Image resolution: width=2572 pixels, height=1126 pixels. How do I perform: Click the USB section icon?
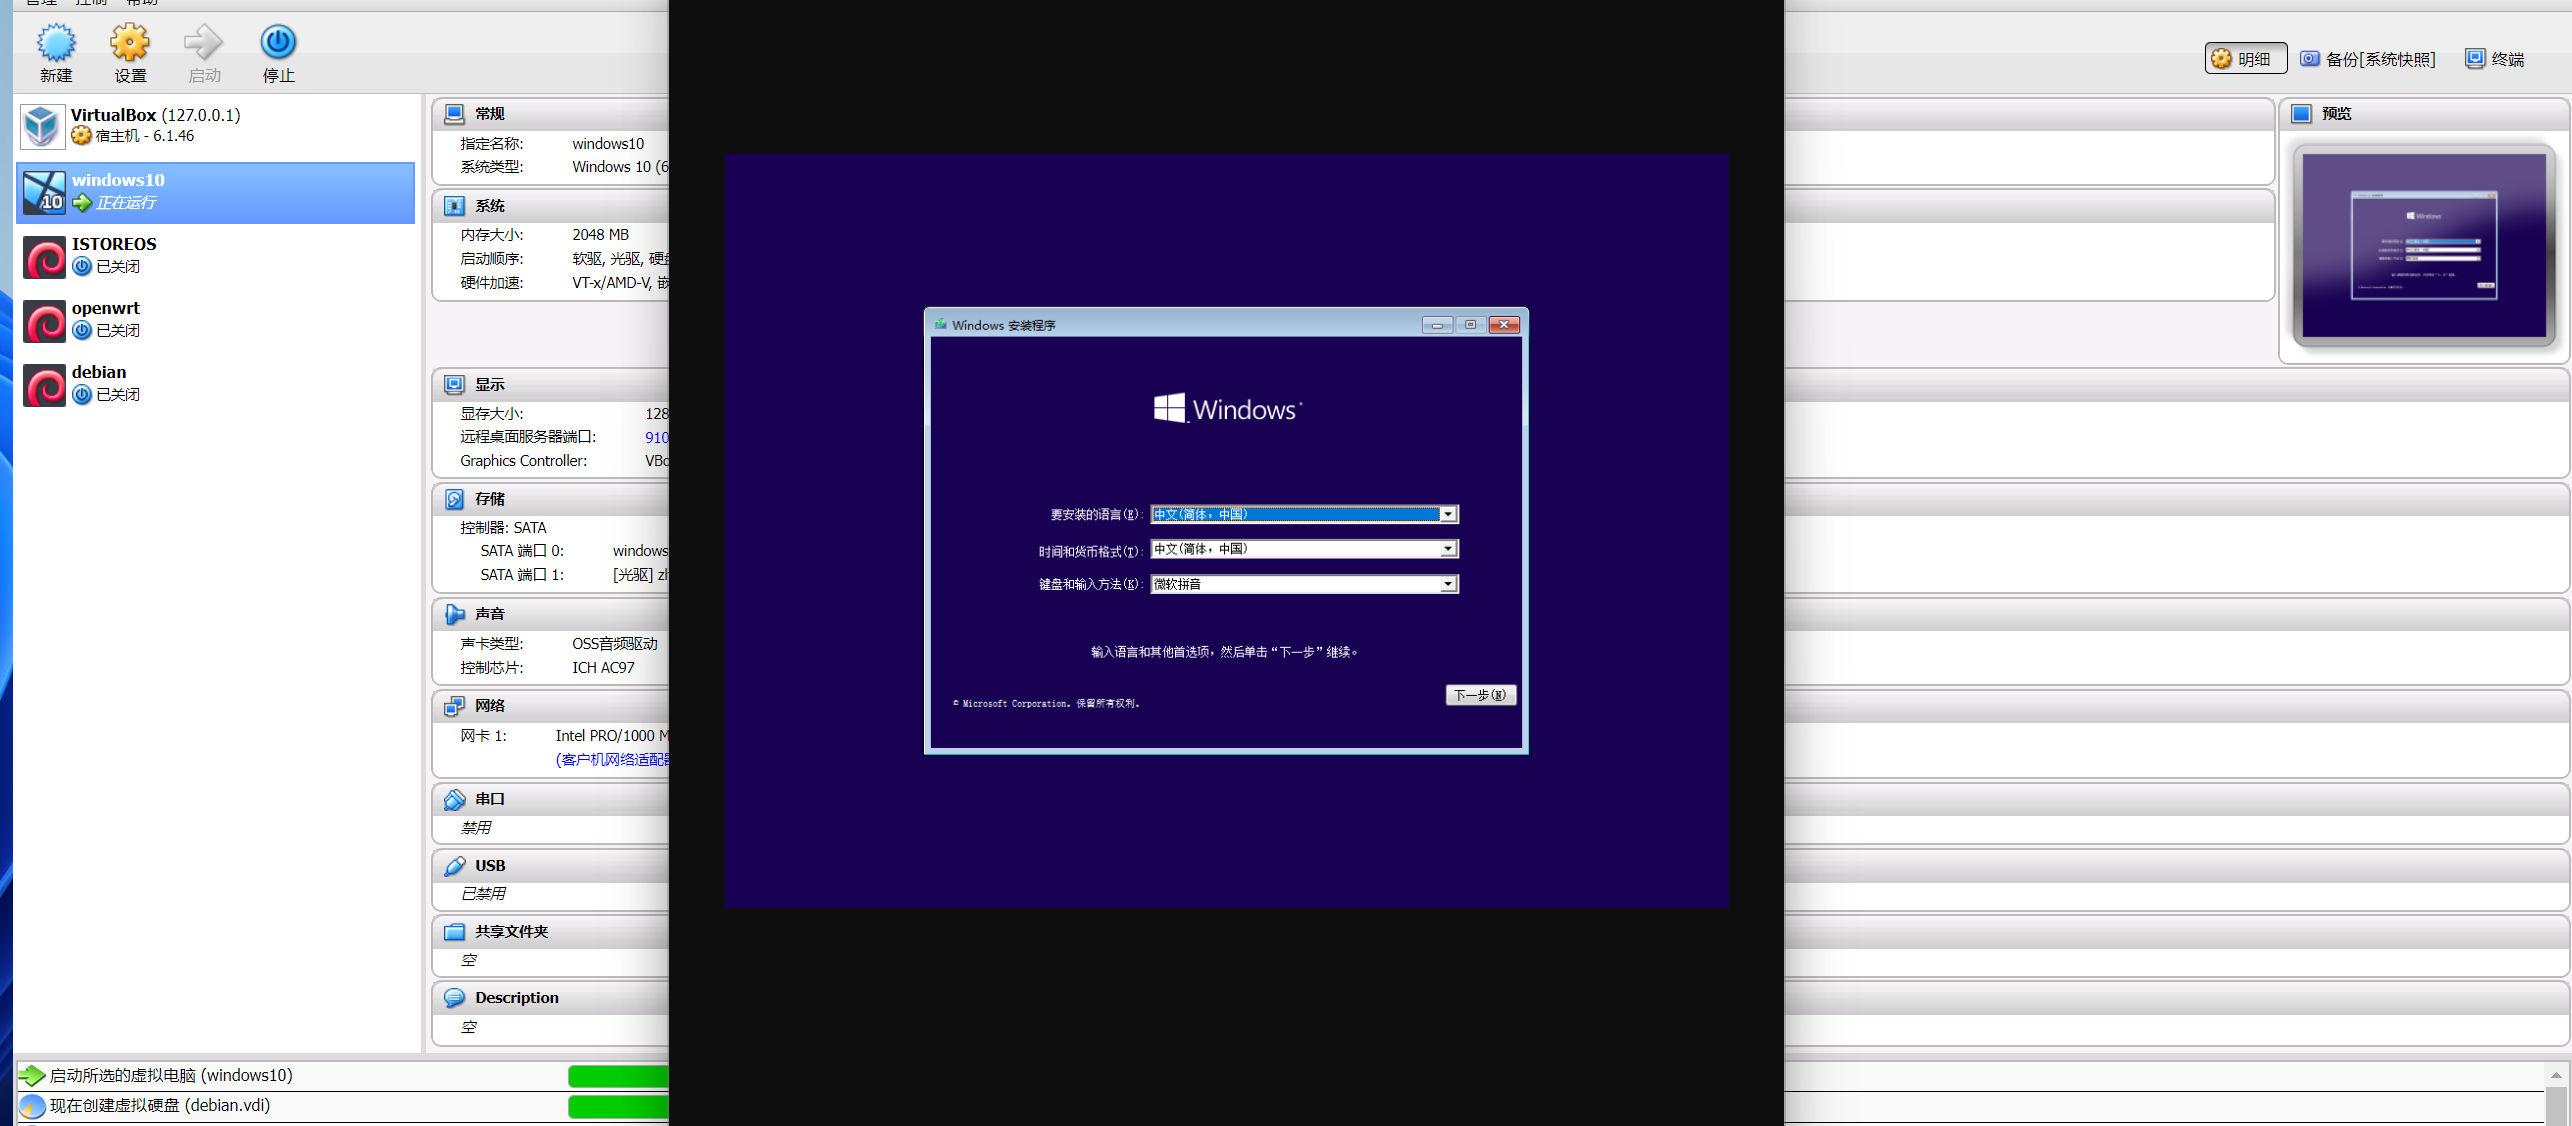pyautogui.click(x=454, y=866)
